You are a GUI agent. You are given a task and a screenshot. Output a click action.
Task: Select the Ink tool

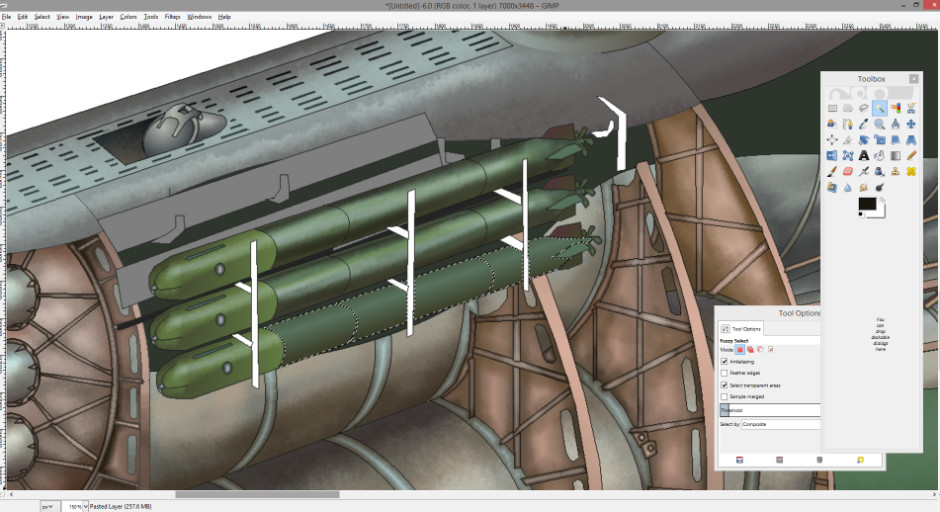tap(879, 171)
